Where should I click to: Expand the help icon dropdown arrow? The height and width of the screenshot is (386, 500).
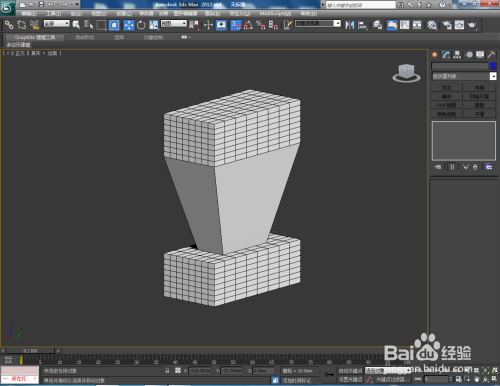point(450,5)
